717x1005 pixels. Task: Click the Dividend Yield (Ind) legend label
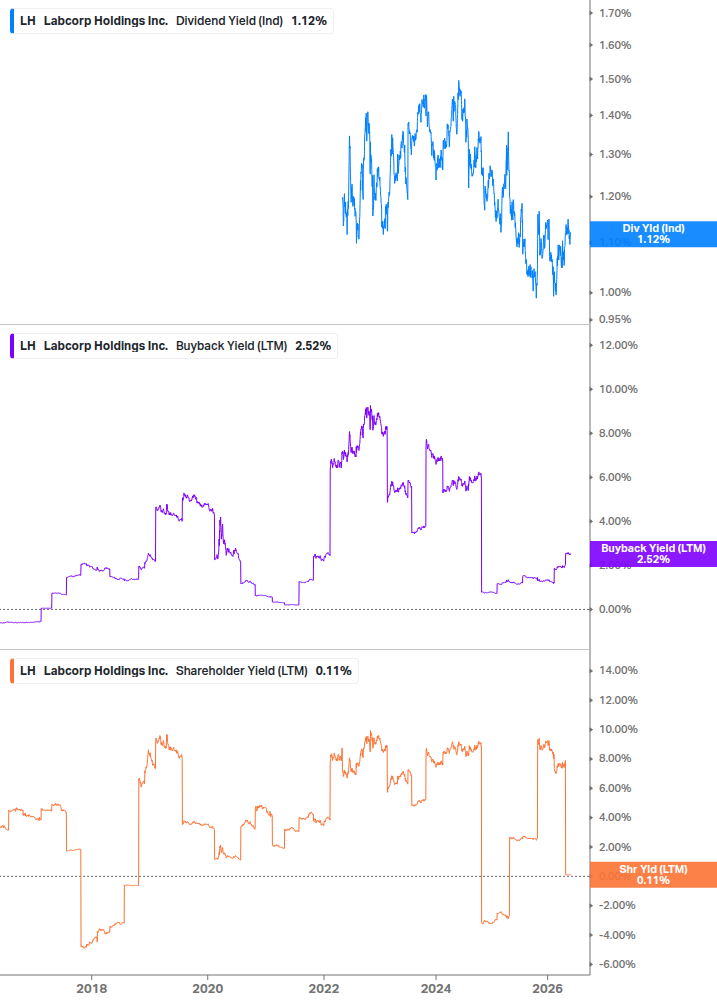[x=229, y=21]
